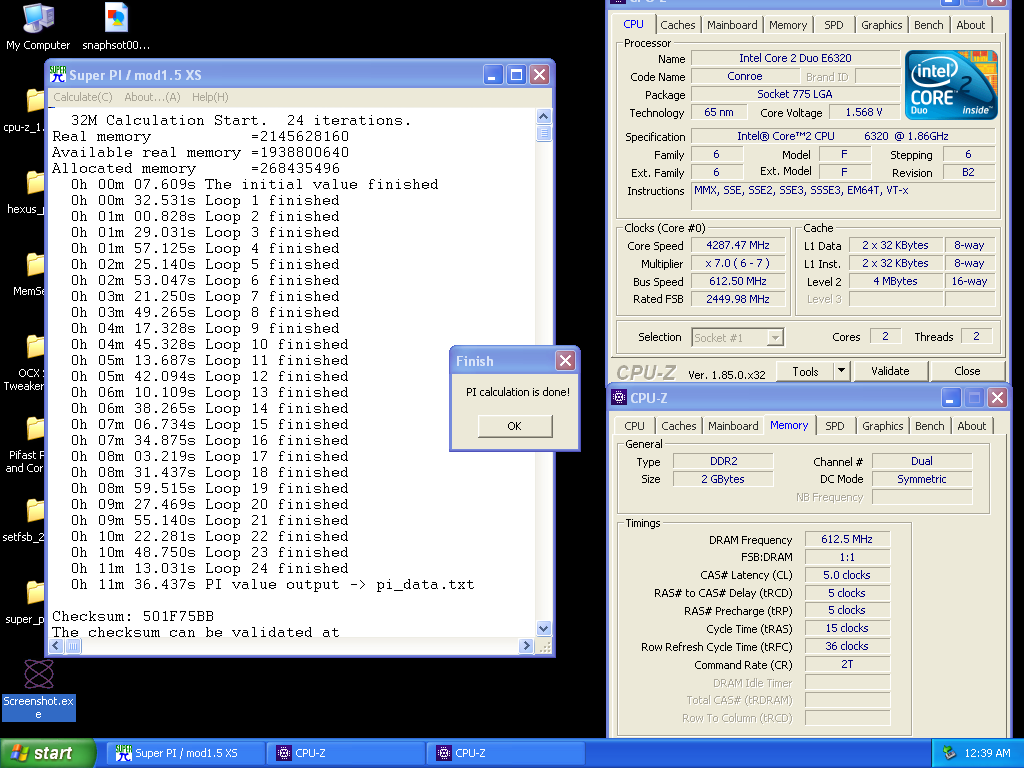
Task: Click the DRAM Frequency 612.5 MHz value
Action: (847, 539)
